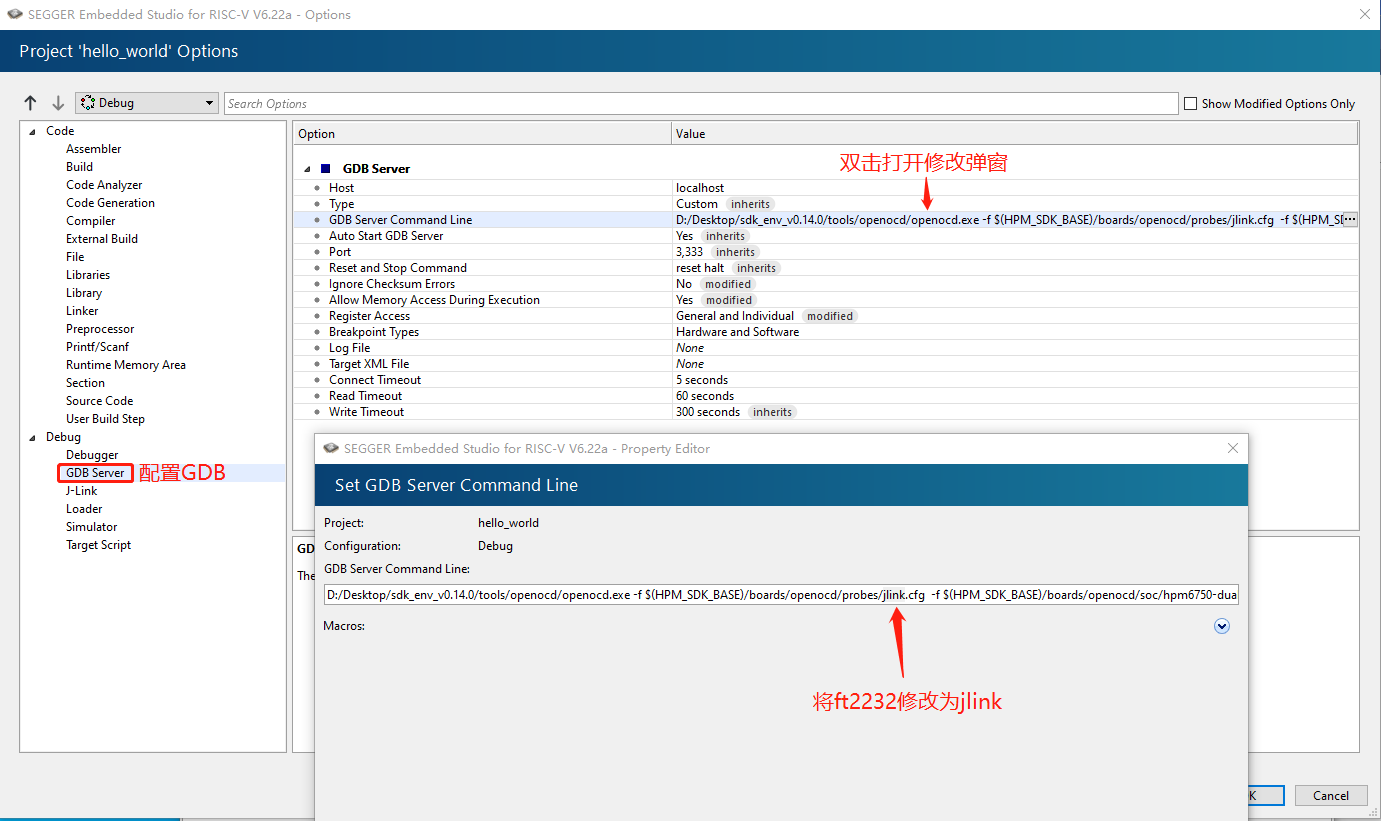
Task: Open the Linker options
Action: (82, 311)
